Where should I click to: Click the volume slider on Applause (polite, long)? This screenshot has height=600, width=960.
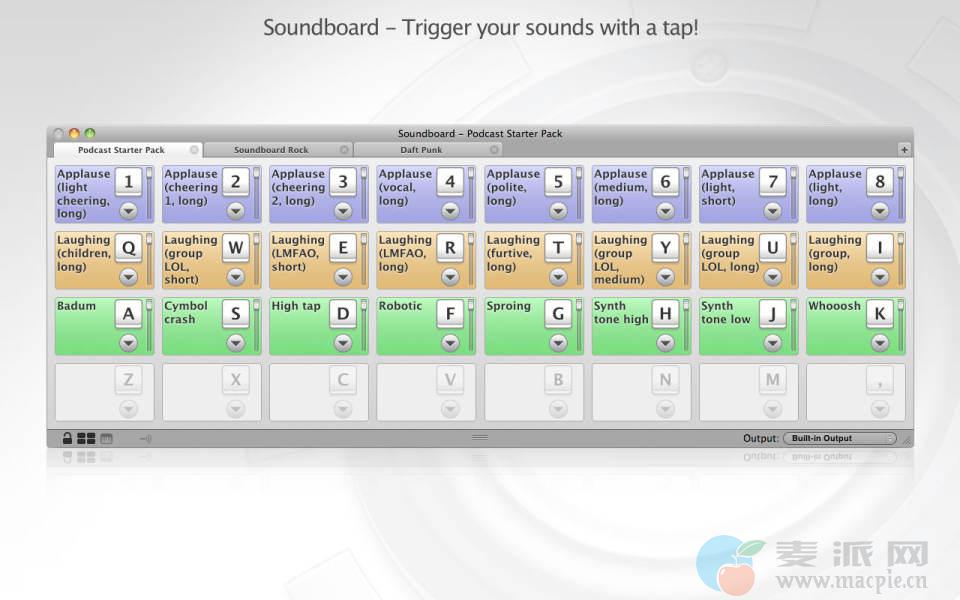tap(579, 193)
